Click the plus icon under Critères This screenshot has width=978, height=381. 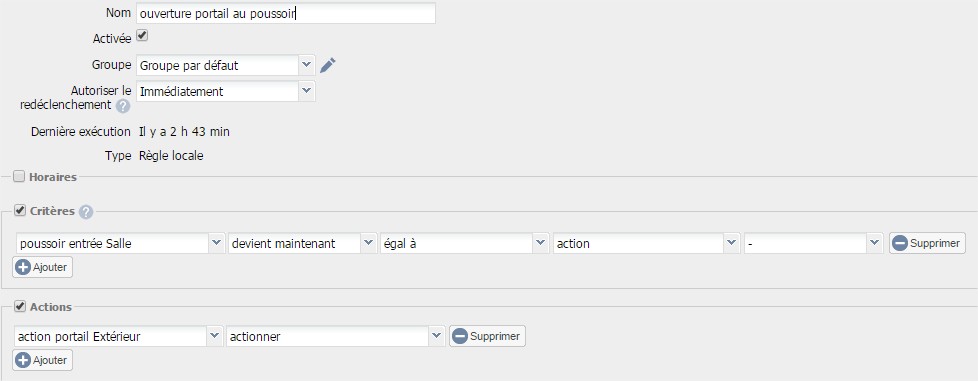[x=23, y=268]
